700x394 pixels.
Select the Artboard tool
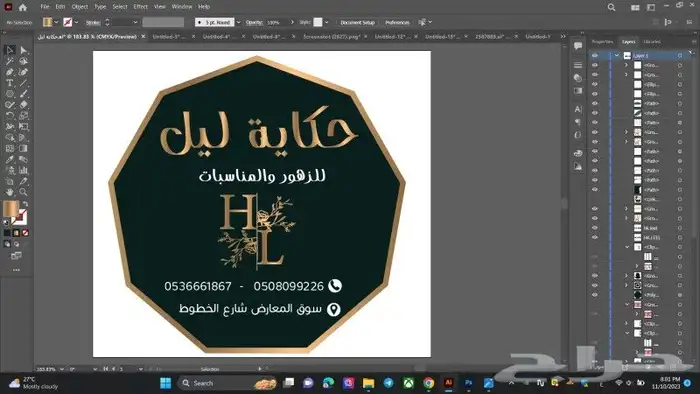(x=9, y=181)
